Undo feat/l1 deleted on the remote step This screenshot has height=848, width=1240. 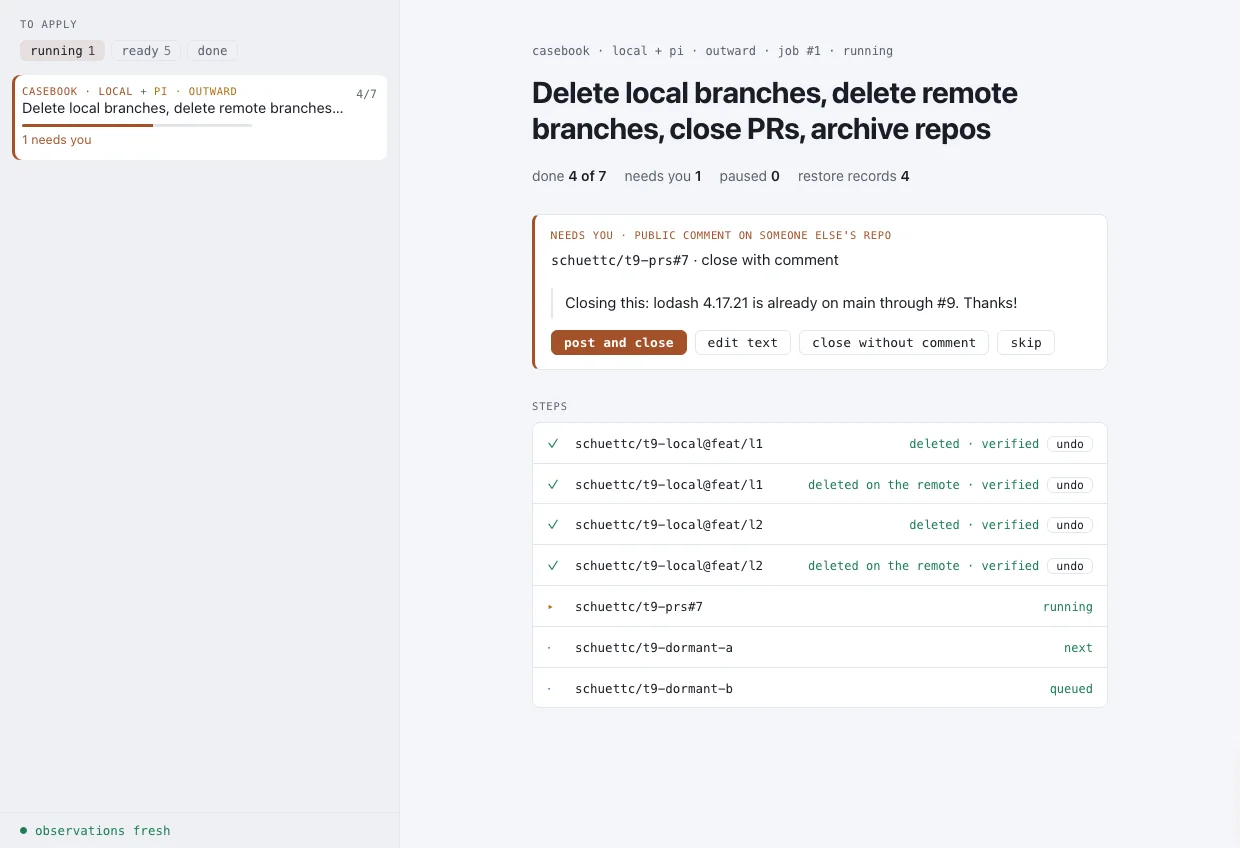(x=1070, y=485)
